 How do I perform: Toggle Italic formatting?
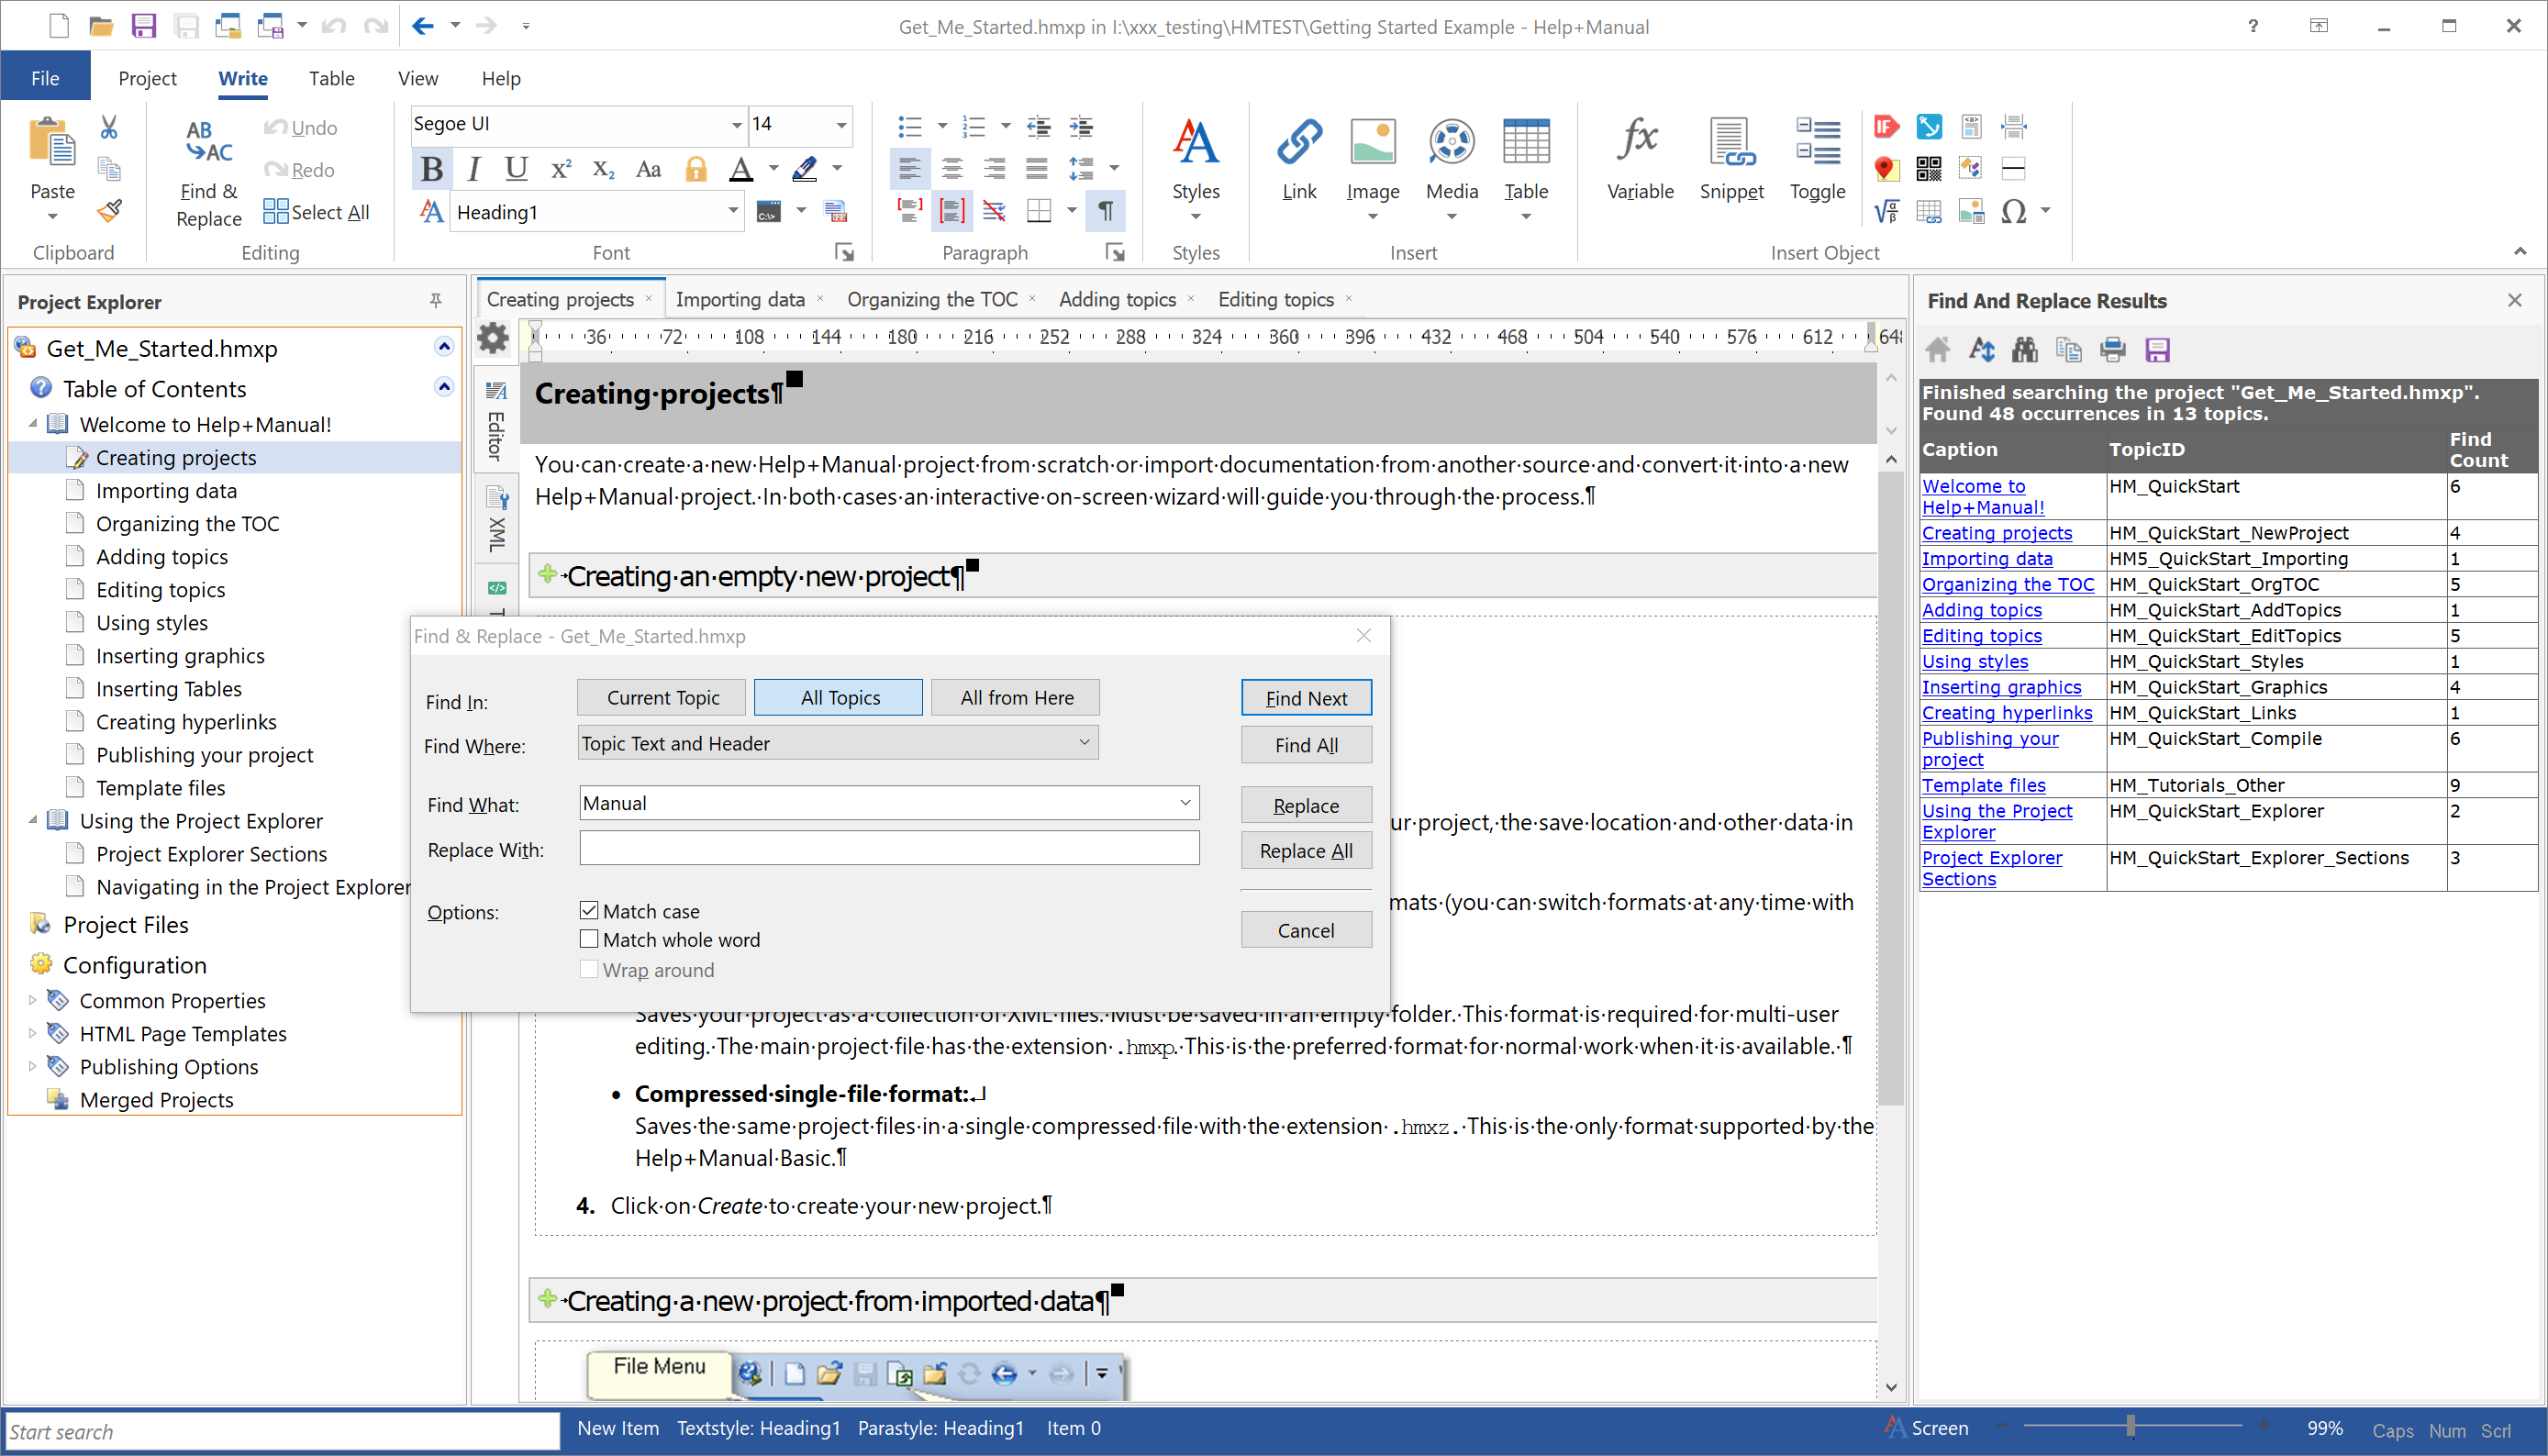[474, 169]
